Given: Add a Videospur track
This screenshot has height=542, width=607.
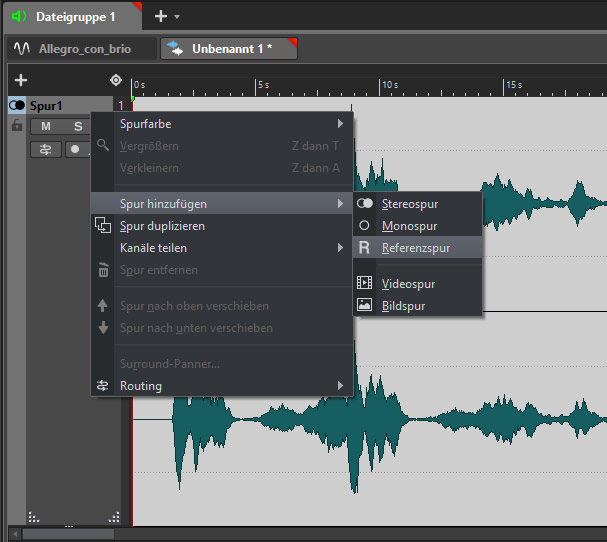Looking at the screenshot, I should (408, 284).
